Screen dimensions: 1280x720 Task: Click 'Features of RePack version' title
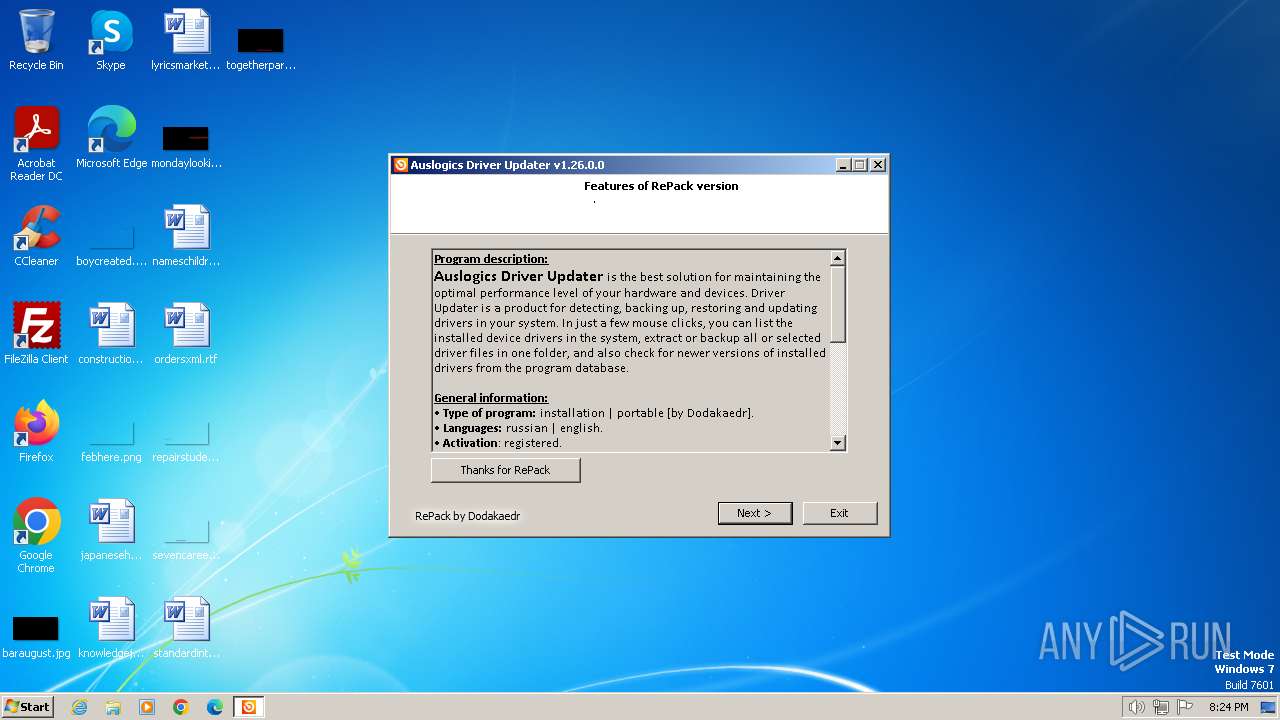[661, 186]
